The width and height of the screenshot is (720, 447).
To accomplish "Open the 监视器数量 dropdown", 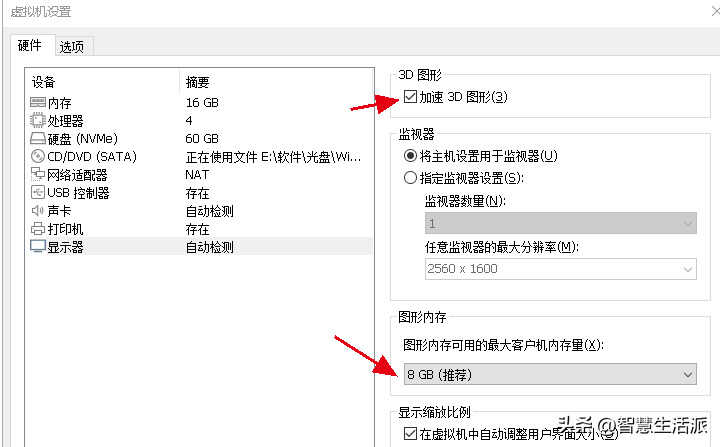I will point(560,223).
